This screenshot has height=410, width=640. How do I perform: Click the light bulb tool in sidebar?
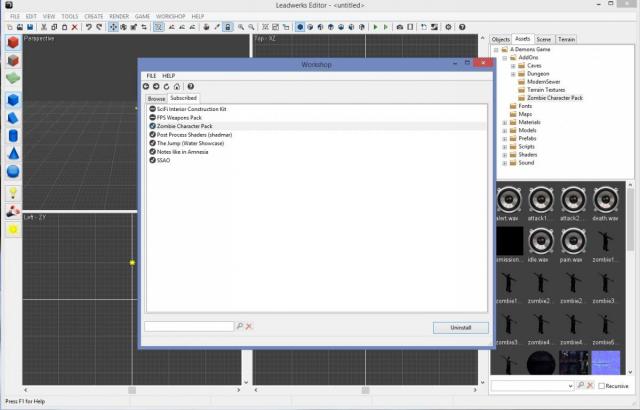pyautogui.click(x=13, y=193)
